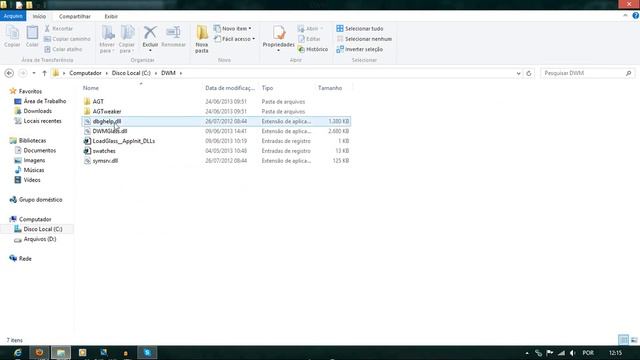Click Recortar in the ribbon
Screen dimensions: 640x360
click(x=59, y=29)
